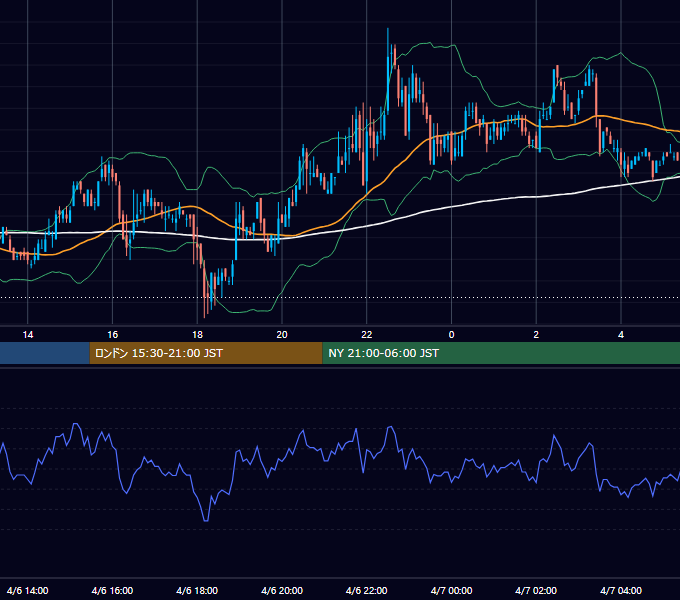Click the 4/6 22:00 oscillator axis label
Image resolution: width=680 pixels, height=600 pixels.
366,590
